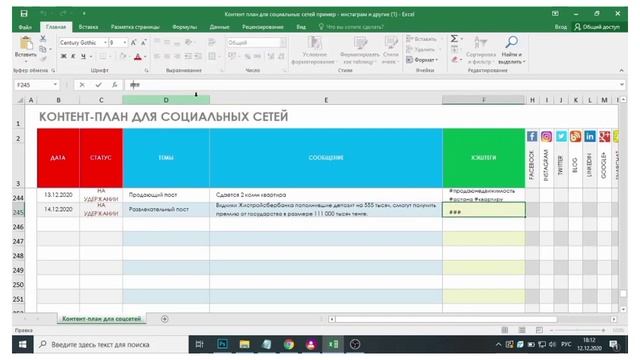
Task: Add a new sheet with plus icon
Action: point(164,319)
